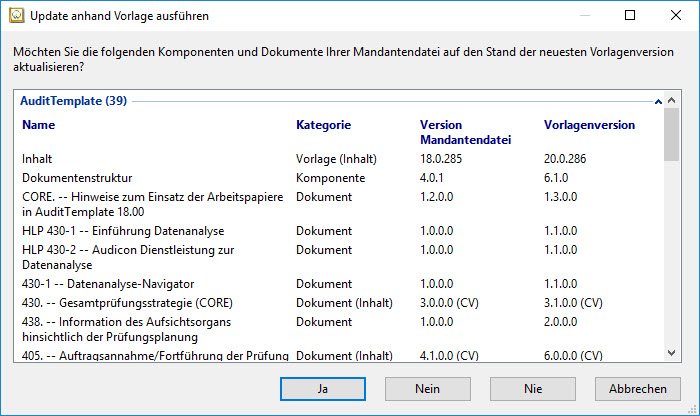Select the CORE Hinweise zum Einsatz row

(x=150, y=204)
